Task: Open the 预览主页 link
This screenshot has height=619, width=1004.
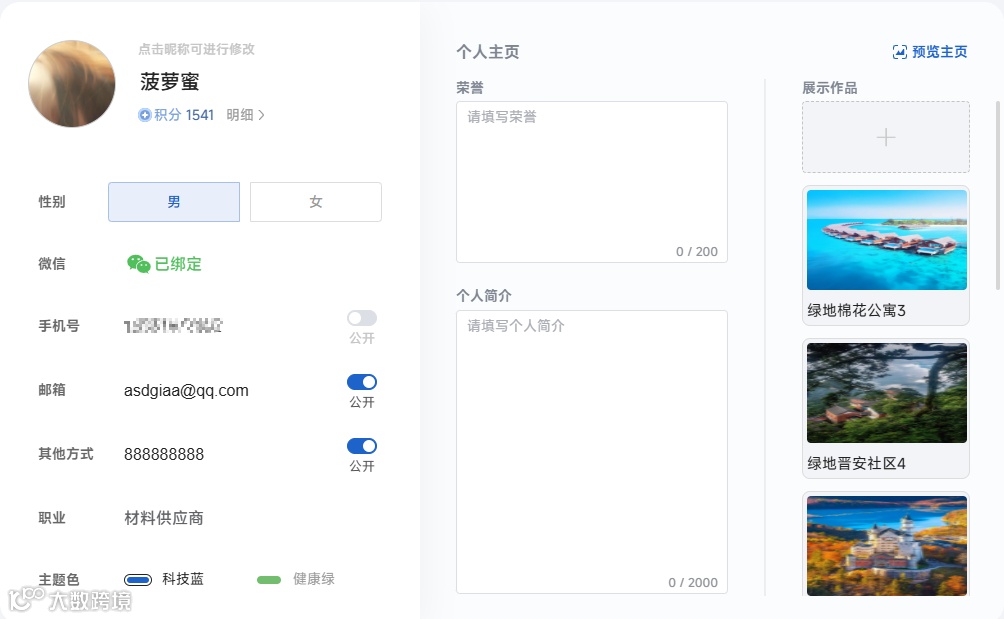Action: [x=936, y=51]
